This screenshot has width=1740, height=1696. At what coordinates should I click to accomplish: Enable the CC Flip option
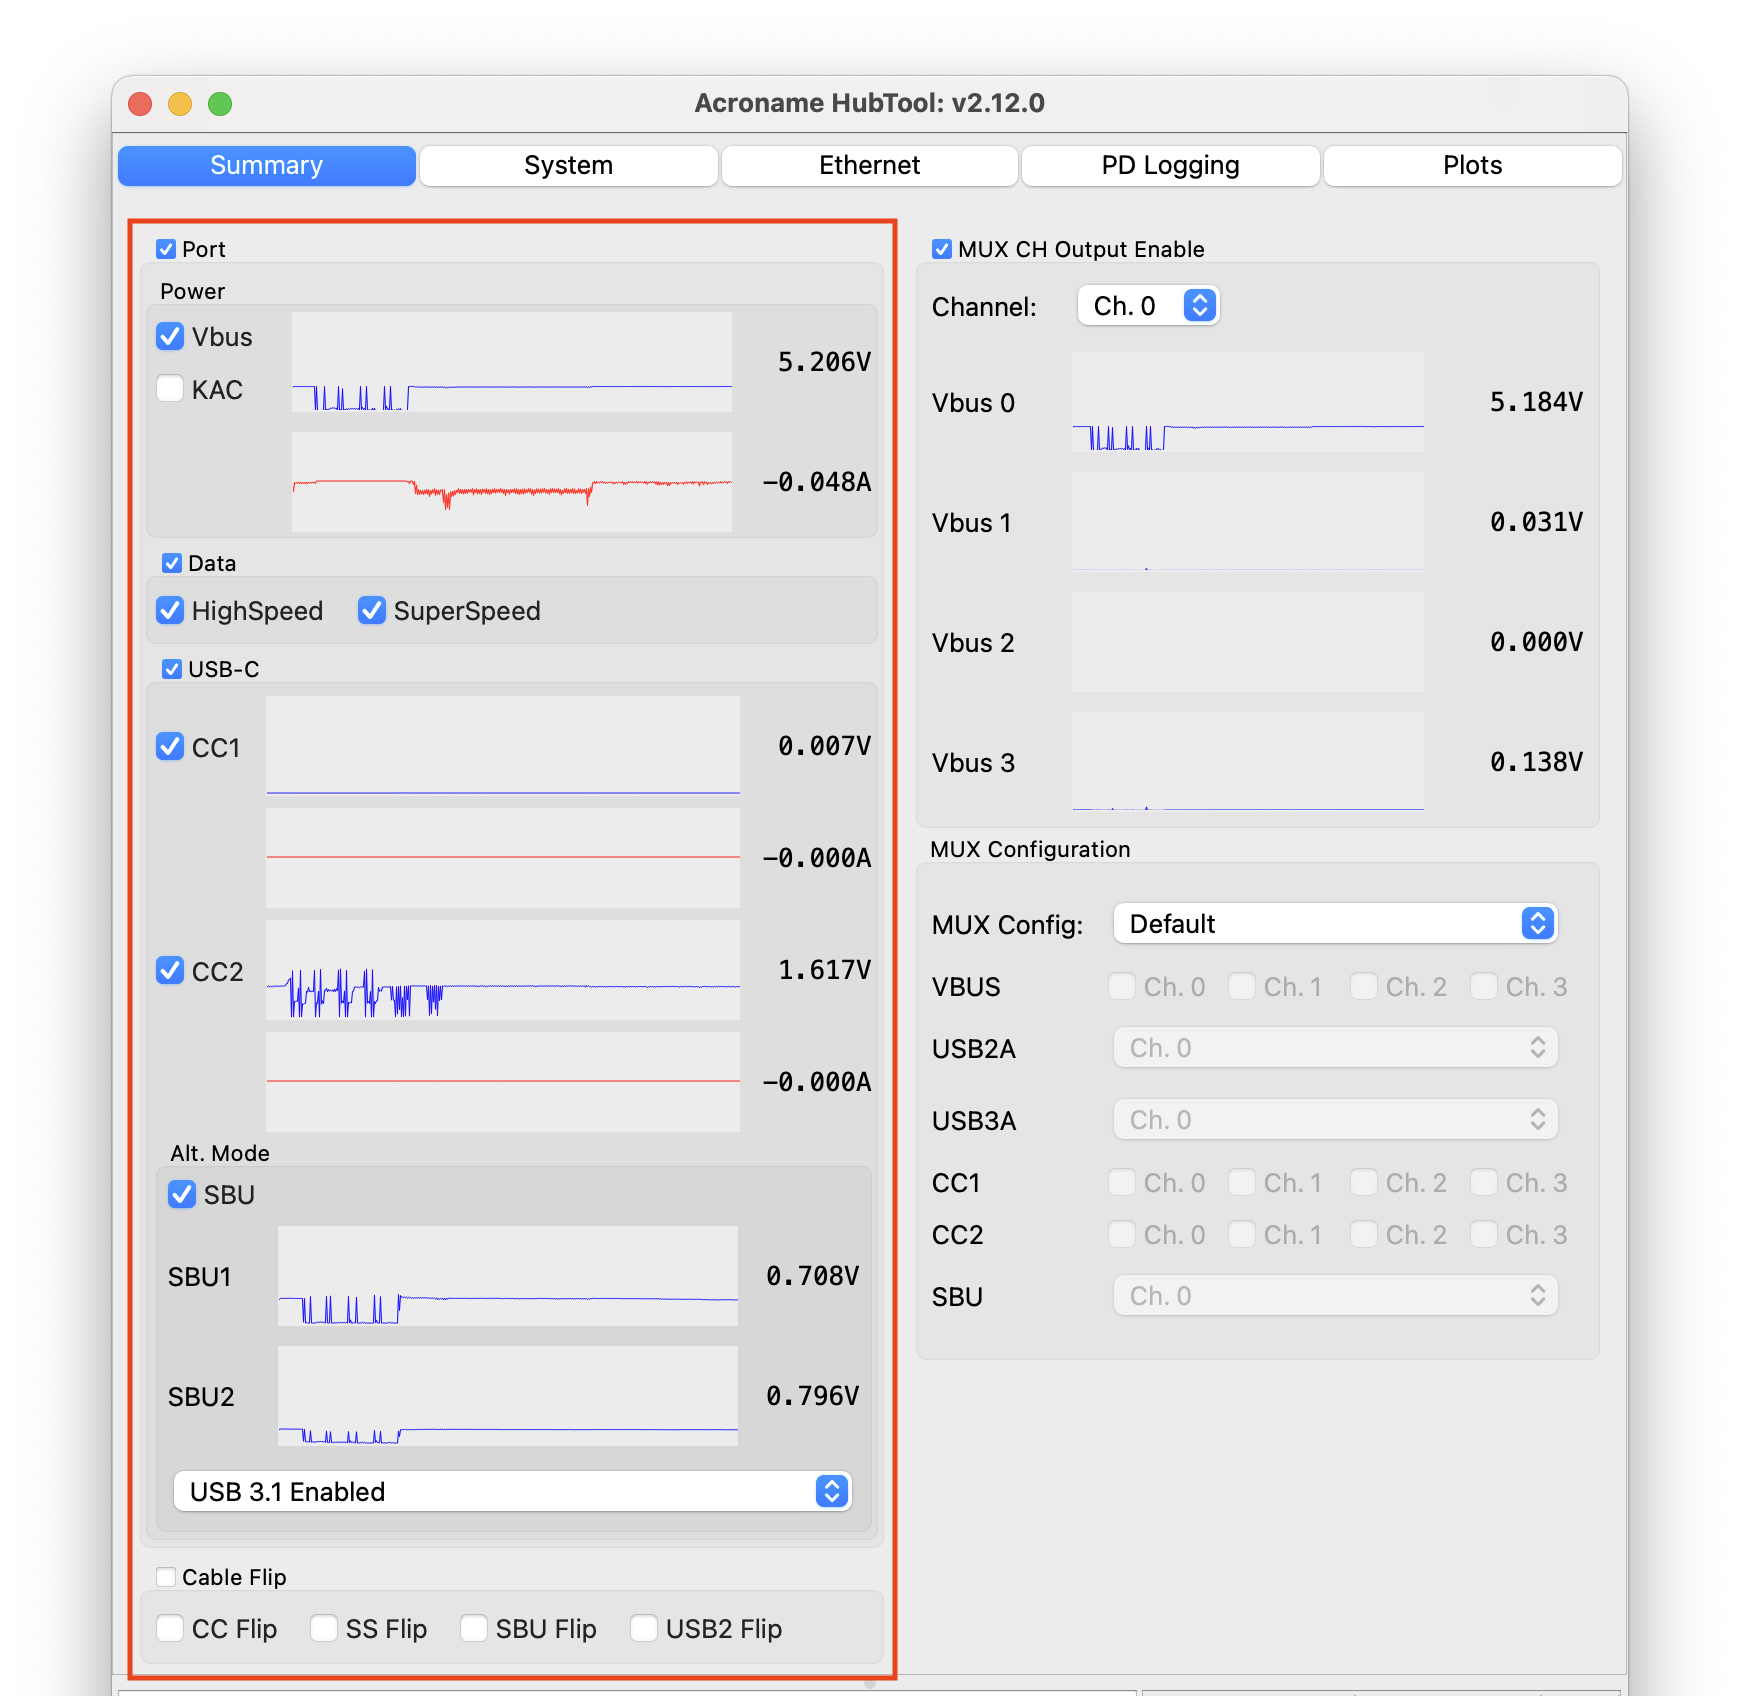pyautogui.click(x=171, y=1628)
